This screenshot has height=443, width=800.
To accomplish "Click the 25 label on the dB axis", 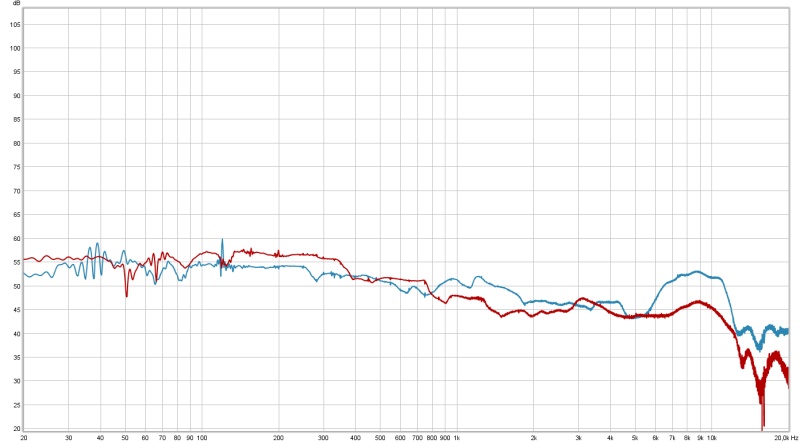I will [x=14, y=405].
